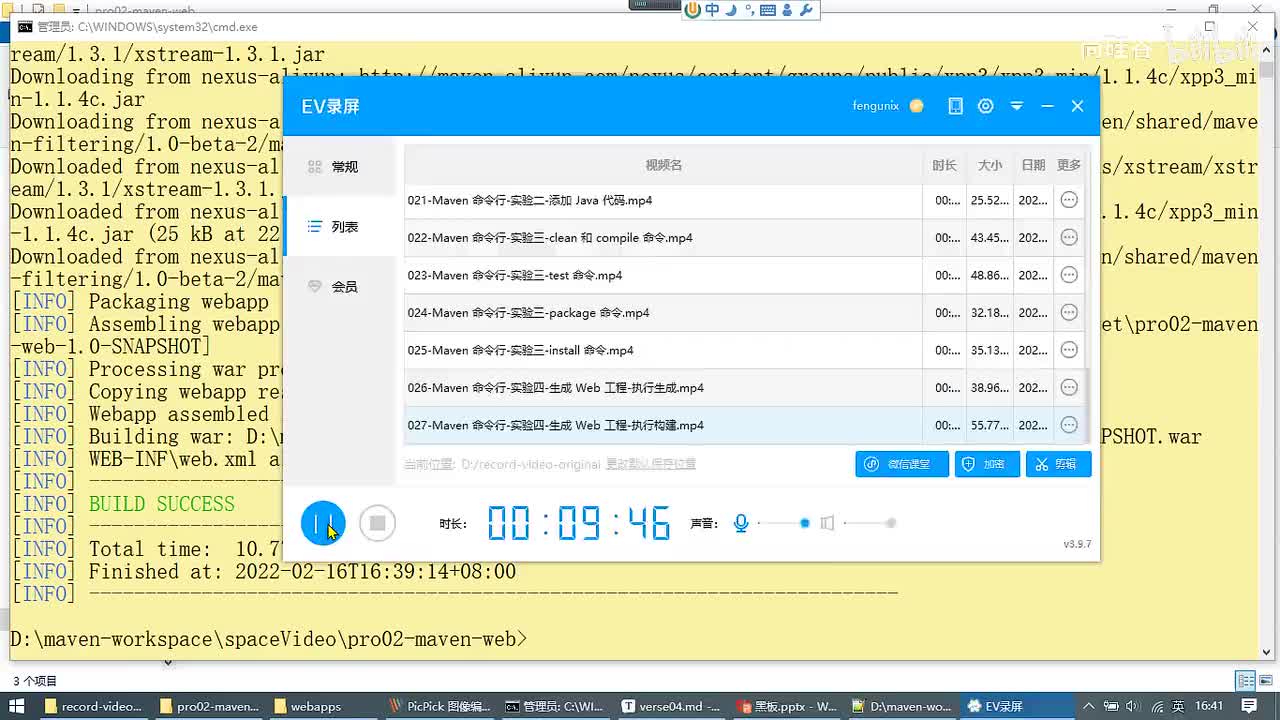The image size is (1280, 720).
Task: Open more options for video 022
Action: pyautogui.click(x=1069, y=238)
